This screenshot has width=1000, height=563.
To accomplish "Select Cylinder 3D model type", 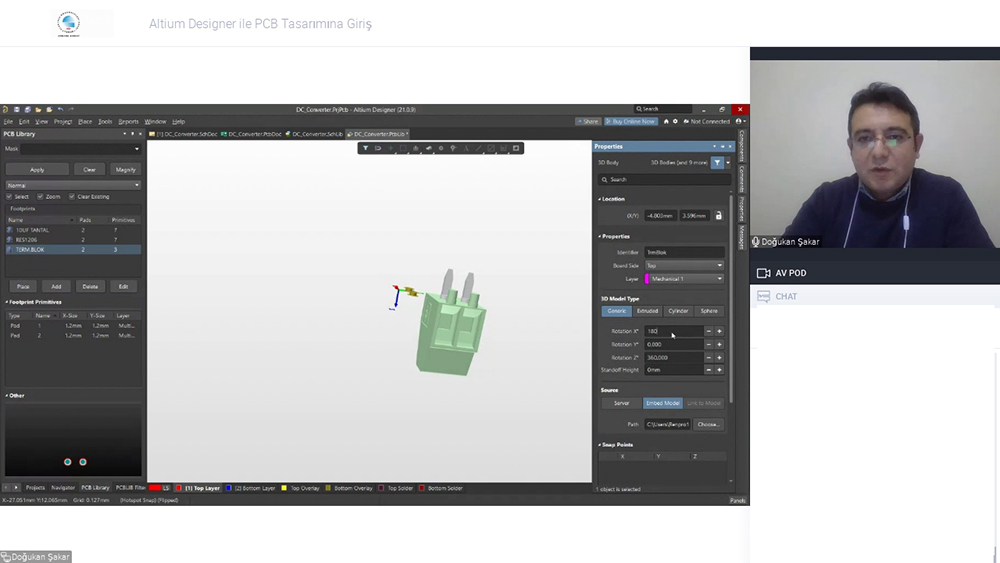I will [x=678, y=311].
